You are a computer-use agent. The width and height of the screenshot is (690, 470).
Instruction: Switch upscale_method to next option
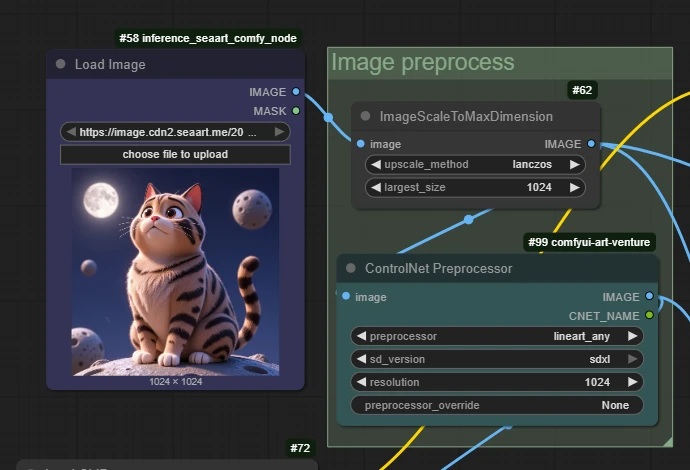pos(575,165)
